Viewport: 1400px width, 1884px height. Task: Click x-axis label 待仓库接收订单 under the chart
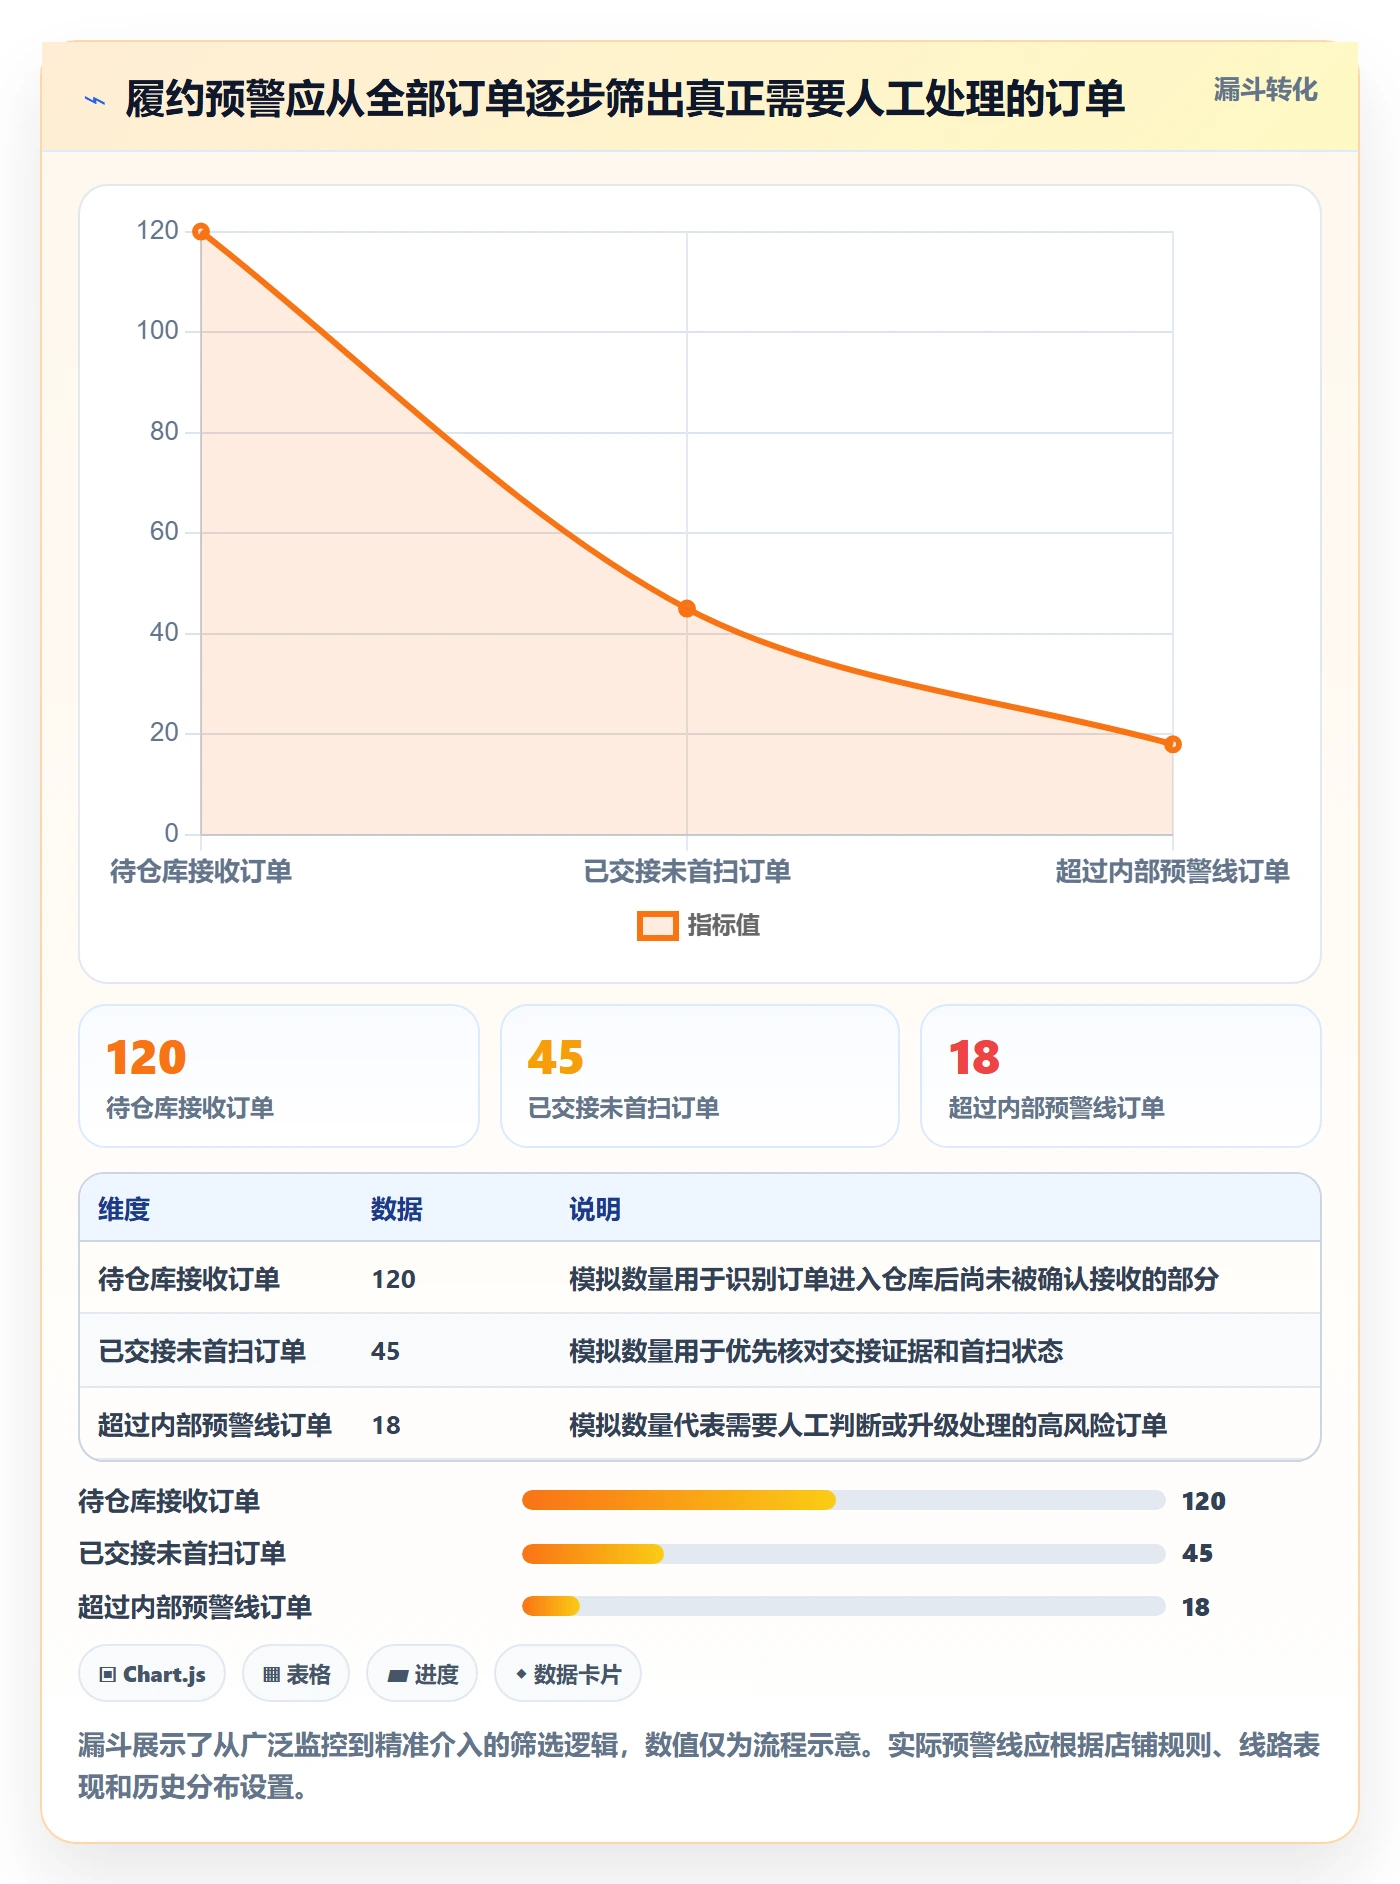click(x=201, y=872)
